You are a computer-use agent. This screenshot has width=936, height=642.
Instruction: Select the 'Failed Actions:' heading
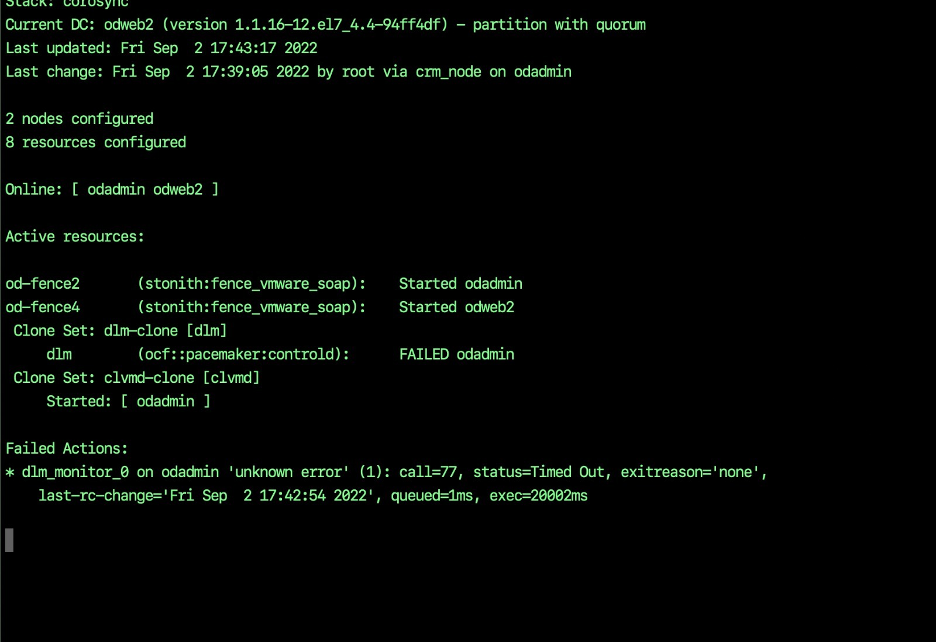pyautogui.click(x=66, y=449)
